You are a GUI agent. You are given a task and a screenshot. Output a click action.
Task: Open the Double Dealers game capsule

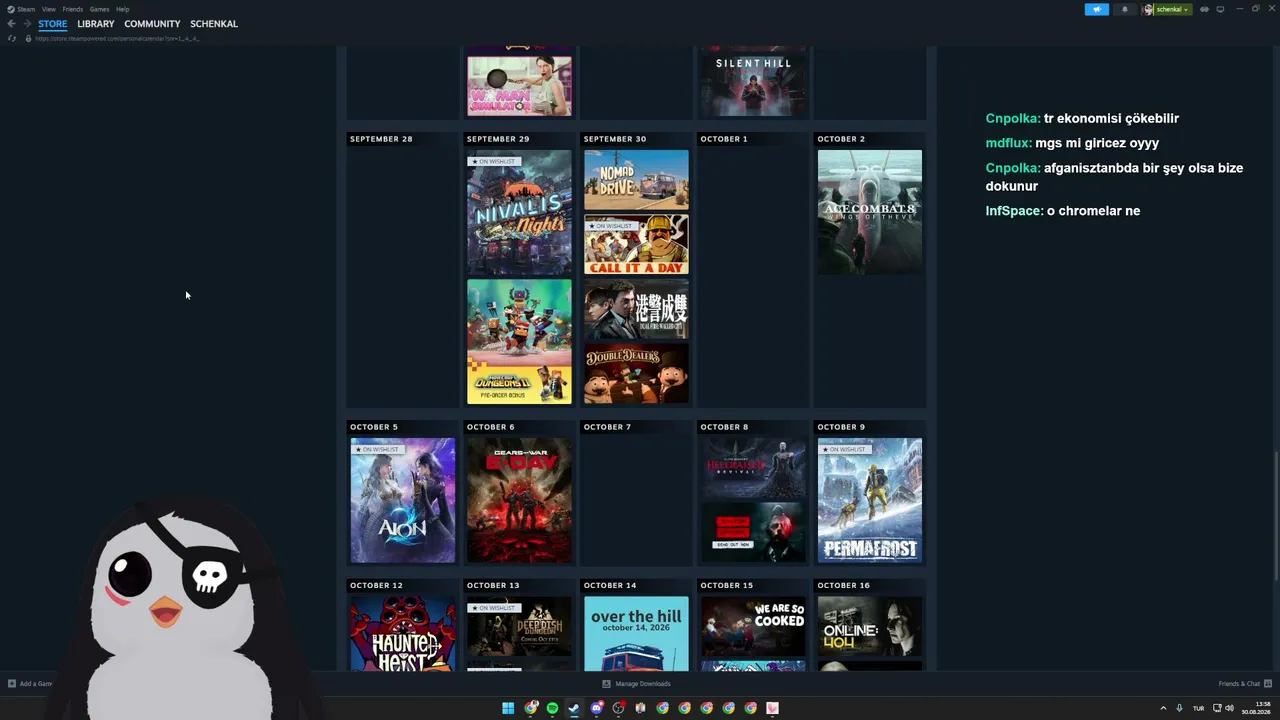[x=636, y=373]
